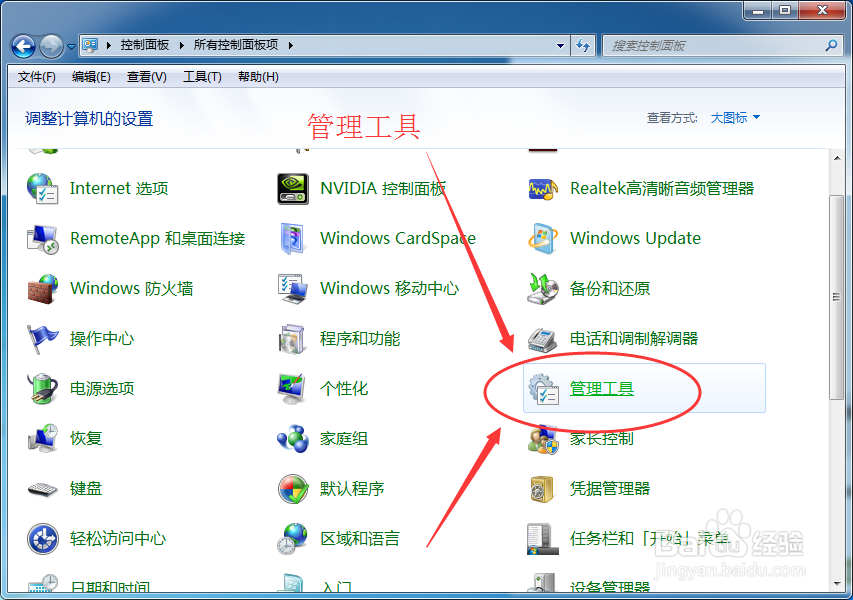The width and height of the screenshot is (853, 600).
Task: Open the Windows 移动中心 icon
Action: coord(293,289)
